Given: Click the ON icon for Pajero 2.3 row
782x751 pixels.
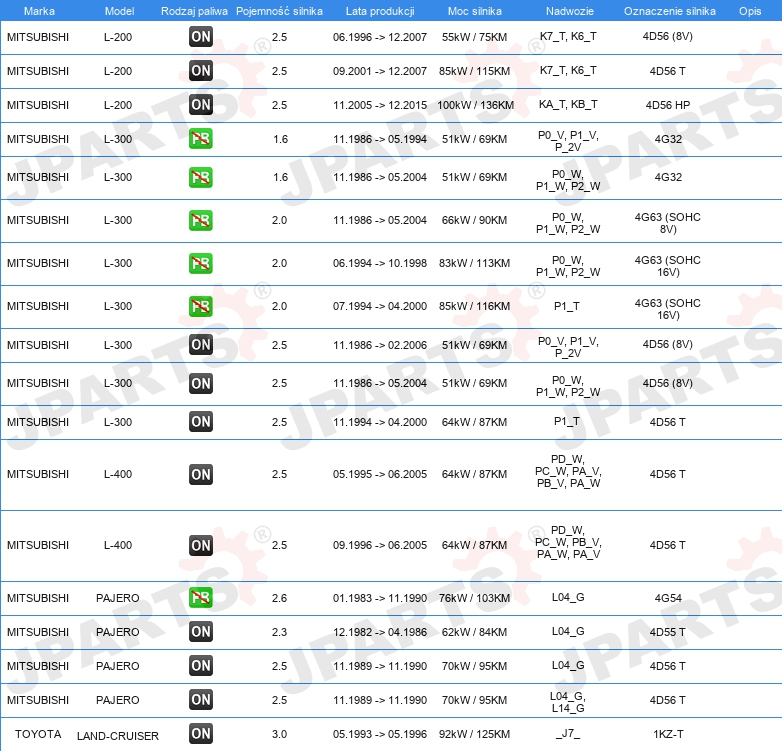Looking at the screenshot, I should [x=201, y=631].
